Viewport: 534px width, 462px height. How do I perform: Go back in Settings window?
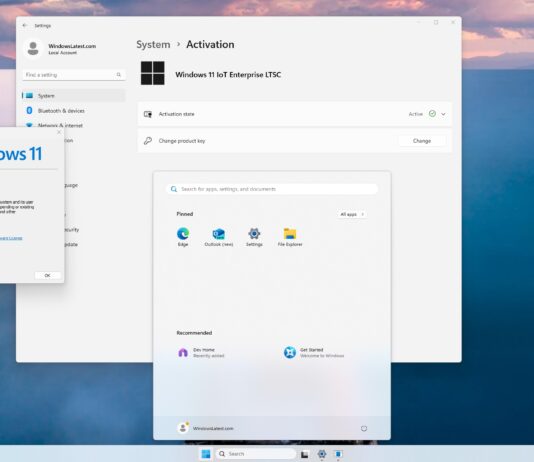point(25,26)
